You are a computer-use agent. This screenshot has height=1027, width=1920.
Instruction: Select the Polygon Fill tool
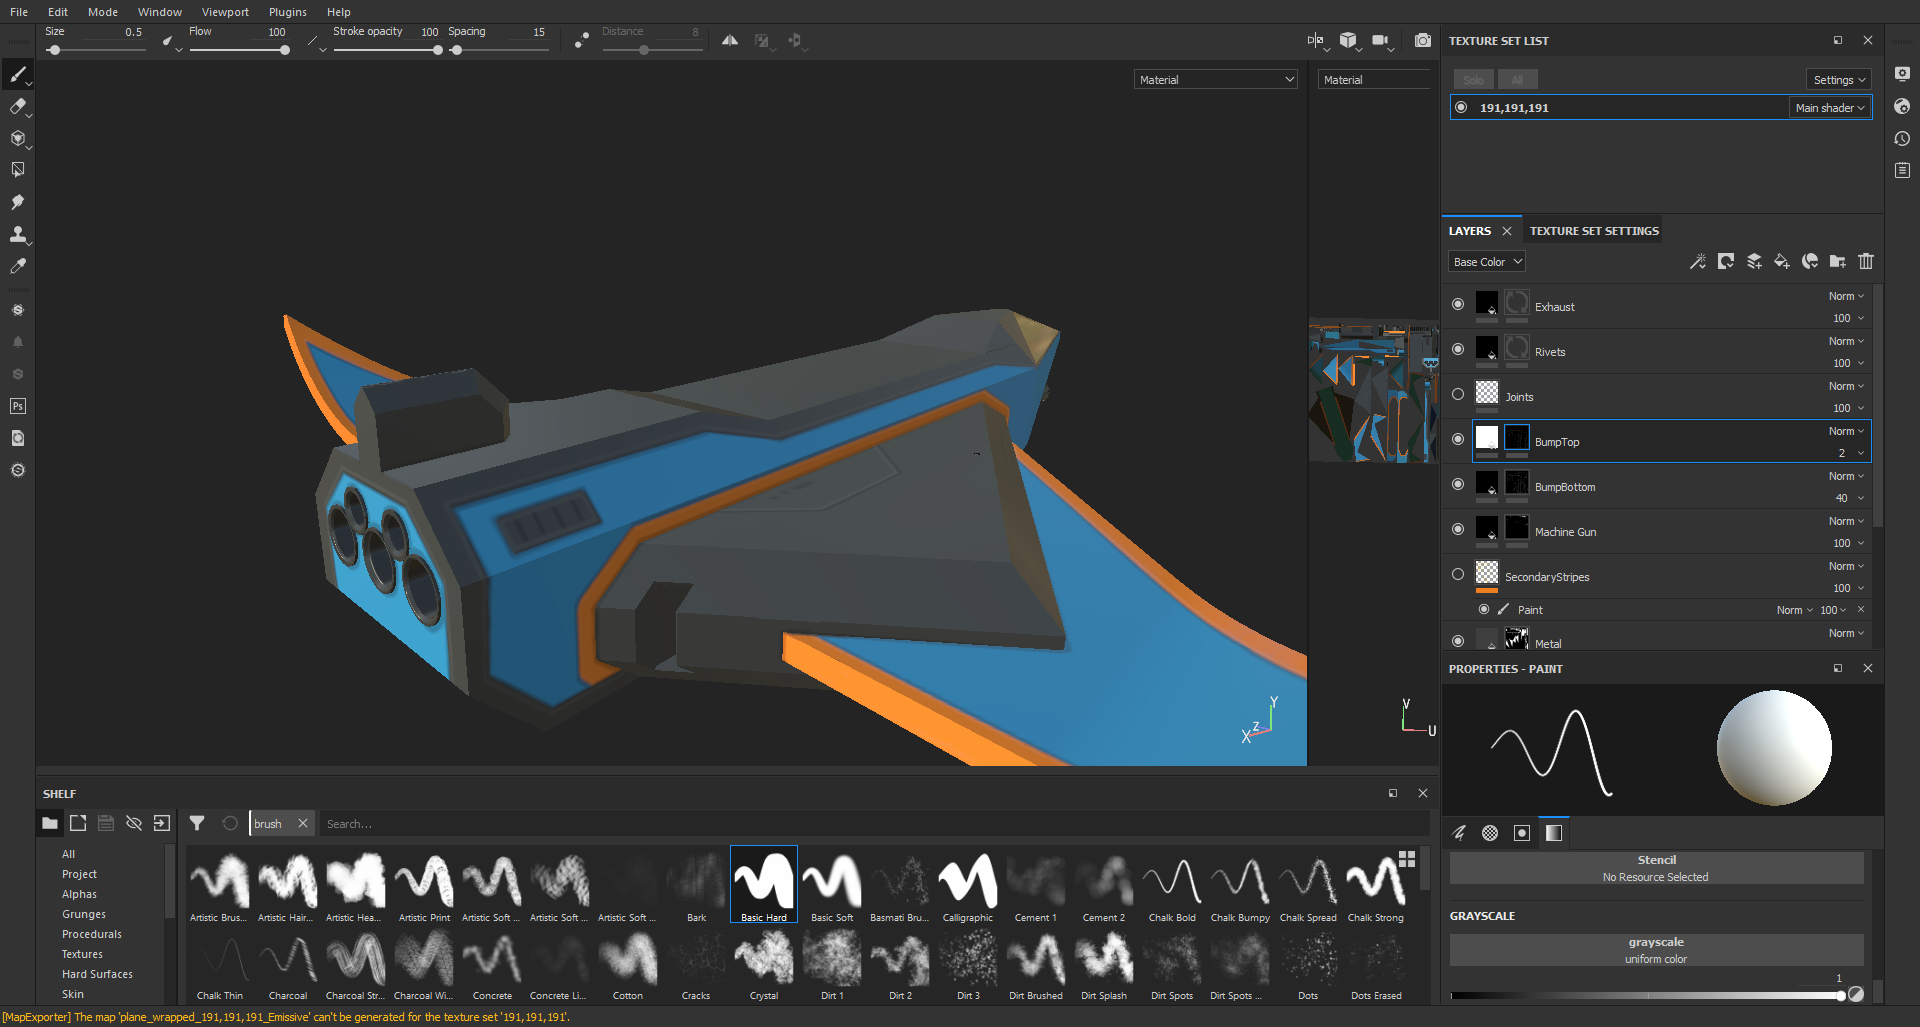(17, 170)
